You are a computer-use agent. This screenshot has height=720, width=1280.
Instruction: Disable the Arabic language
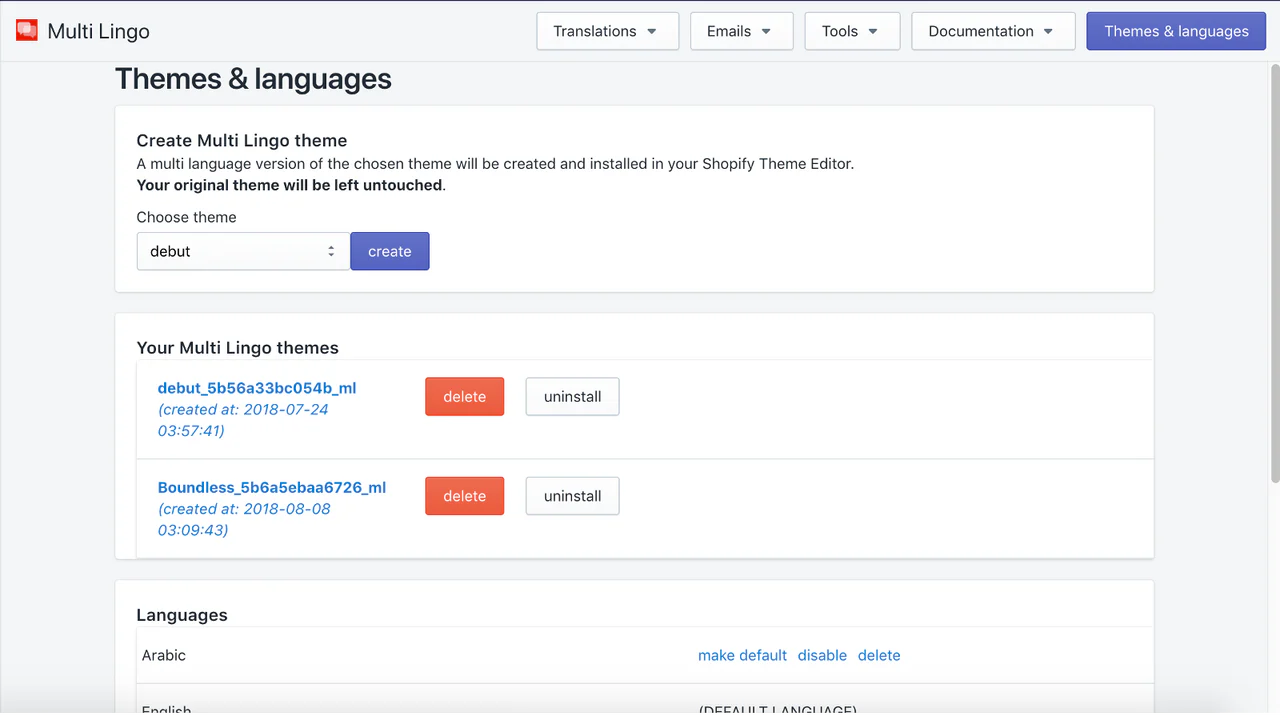click(822, 655)
